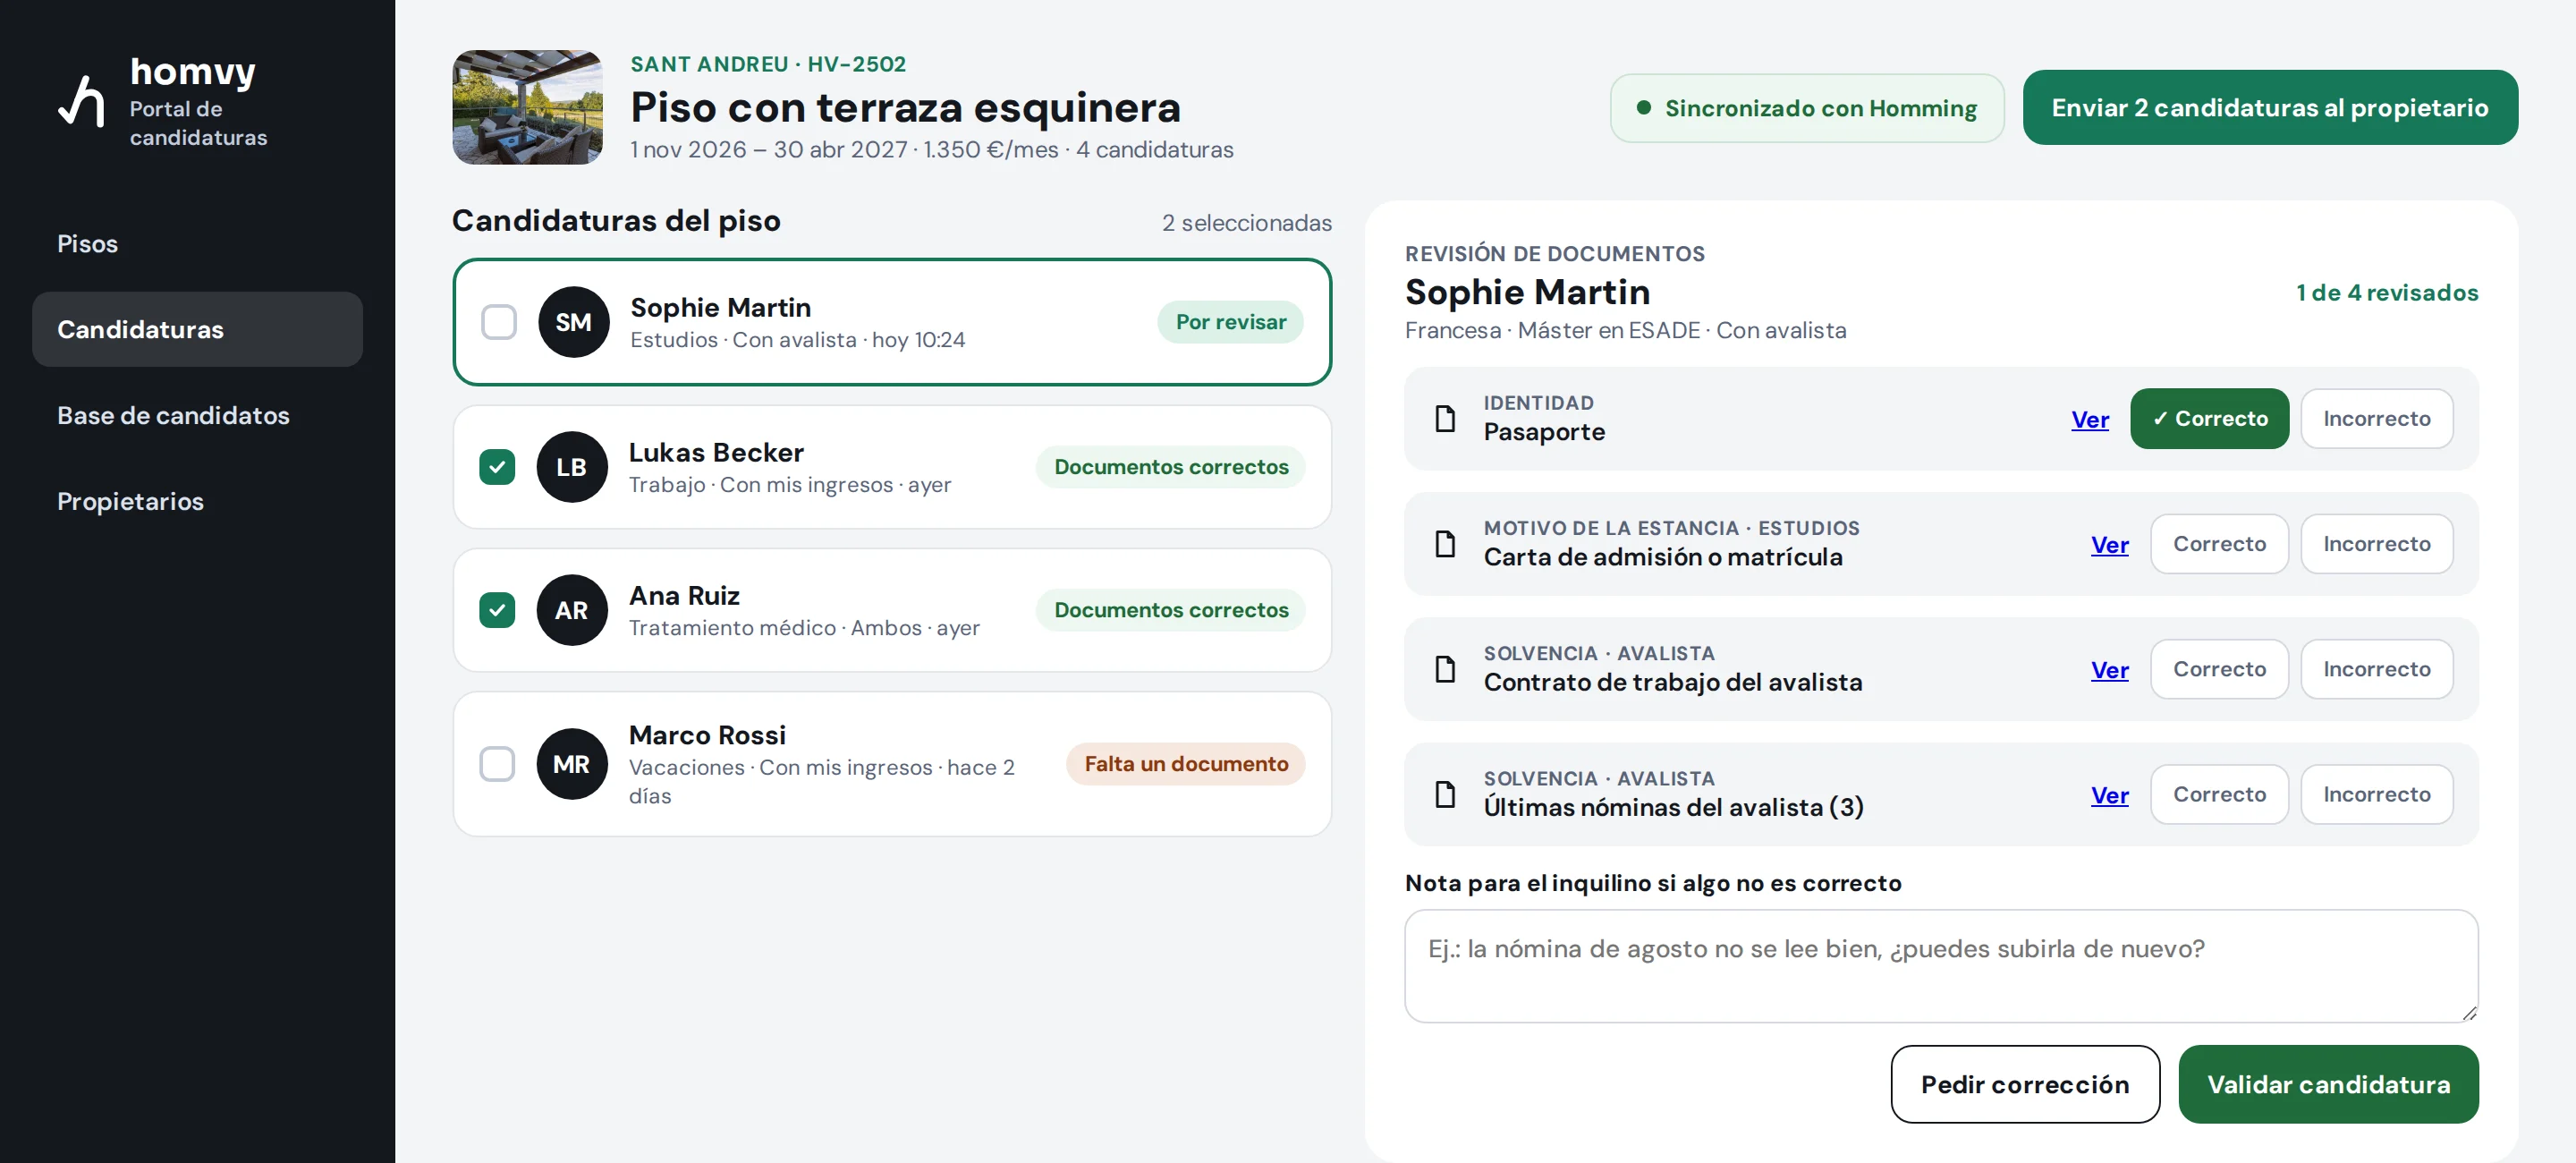Open Ver link for Carta de admisión

click(x=2110, y=544)
